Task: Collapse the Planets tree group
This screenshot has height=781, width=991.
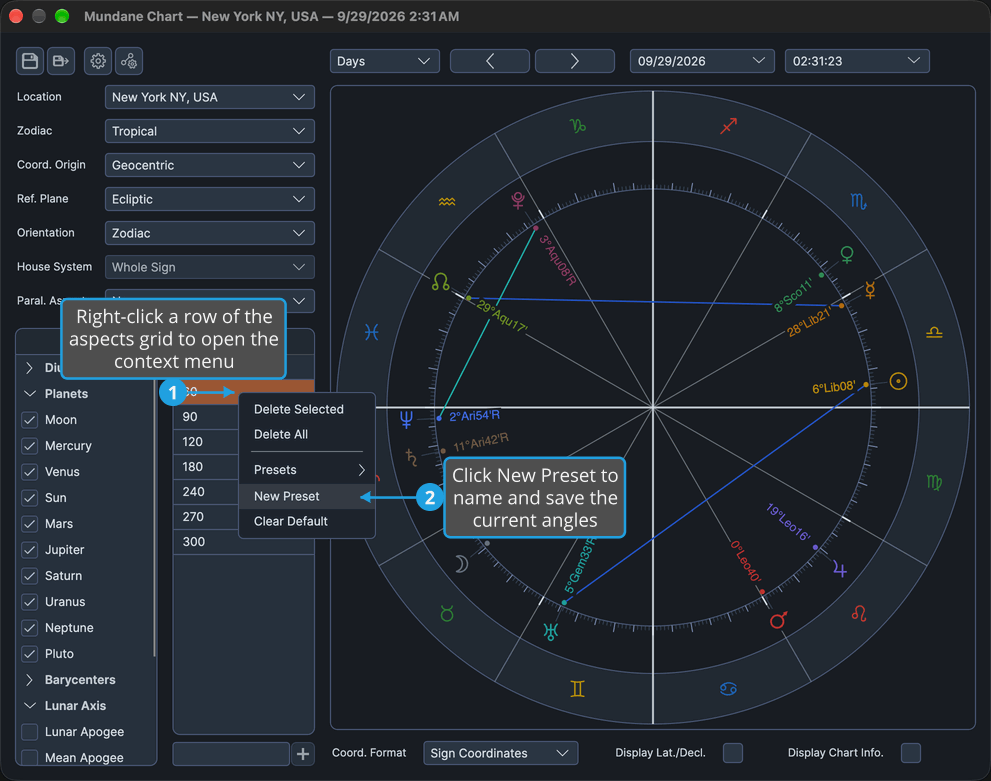Action: 30,394
